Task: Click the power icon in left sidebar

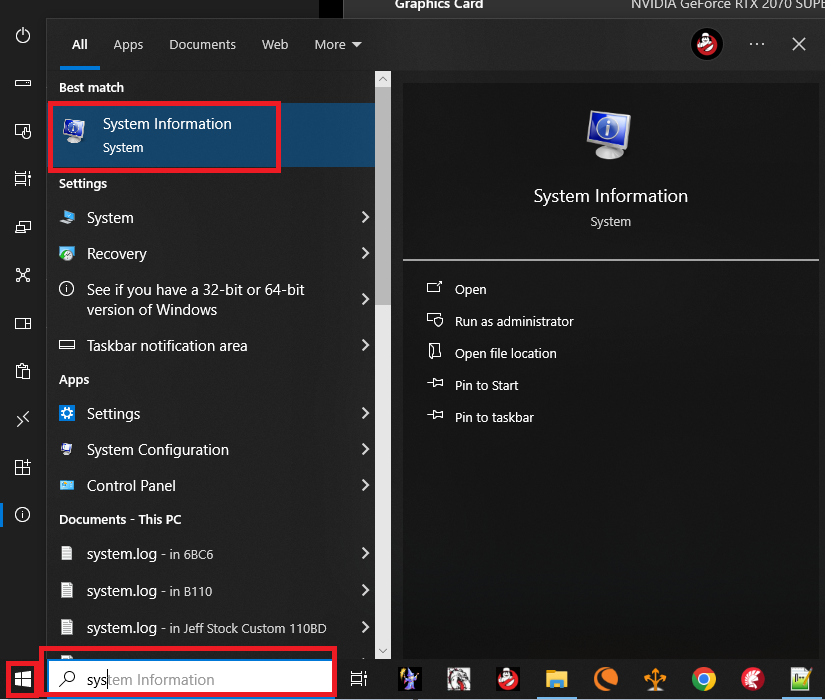Action: (23, 35)
